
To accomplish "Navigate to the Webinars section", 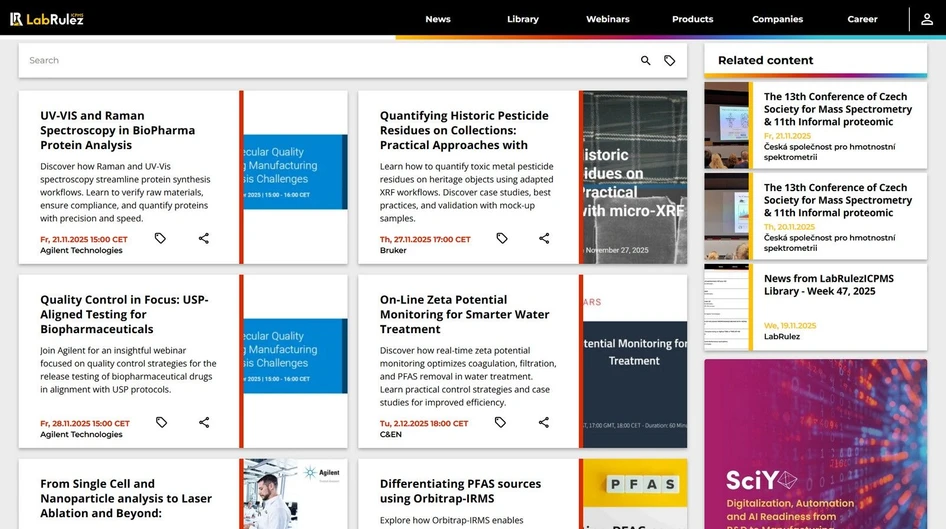I will [607, 19].
